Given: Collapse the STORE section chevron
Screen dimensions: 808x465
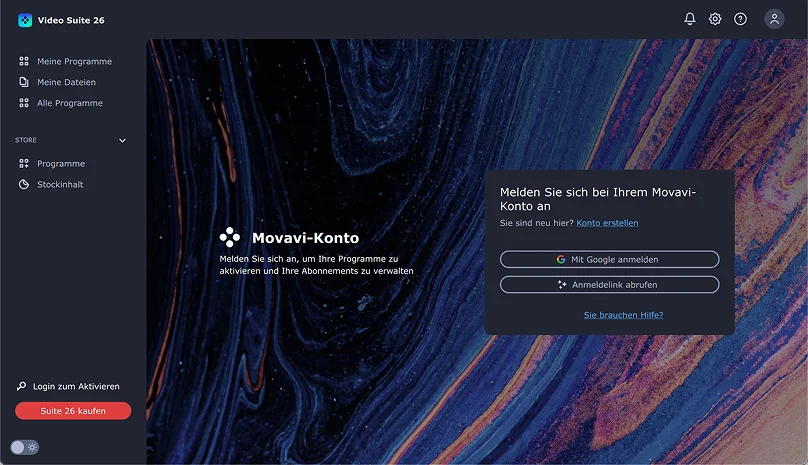Looking at the screenshot, I should tap(122, 140).
